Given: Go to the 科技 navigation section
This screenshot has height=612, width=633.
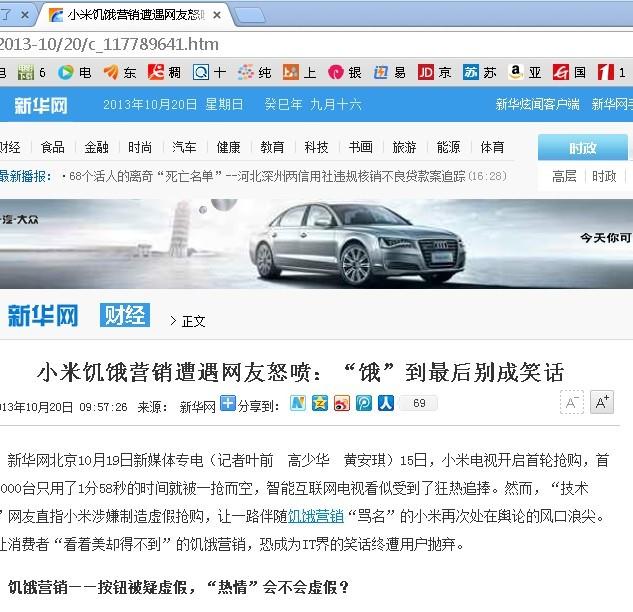Looking at the screenshot, I should [x=316, y=147].
